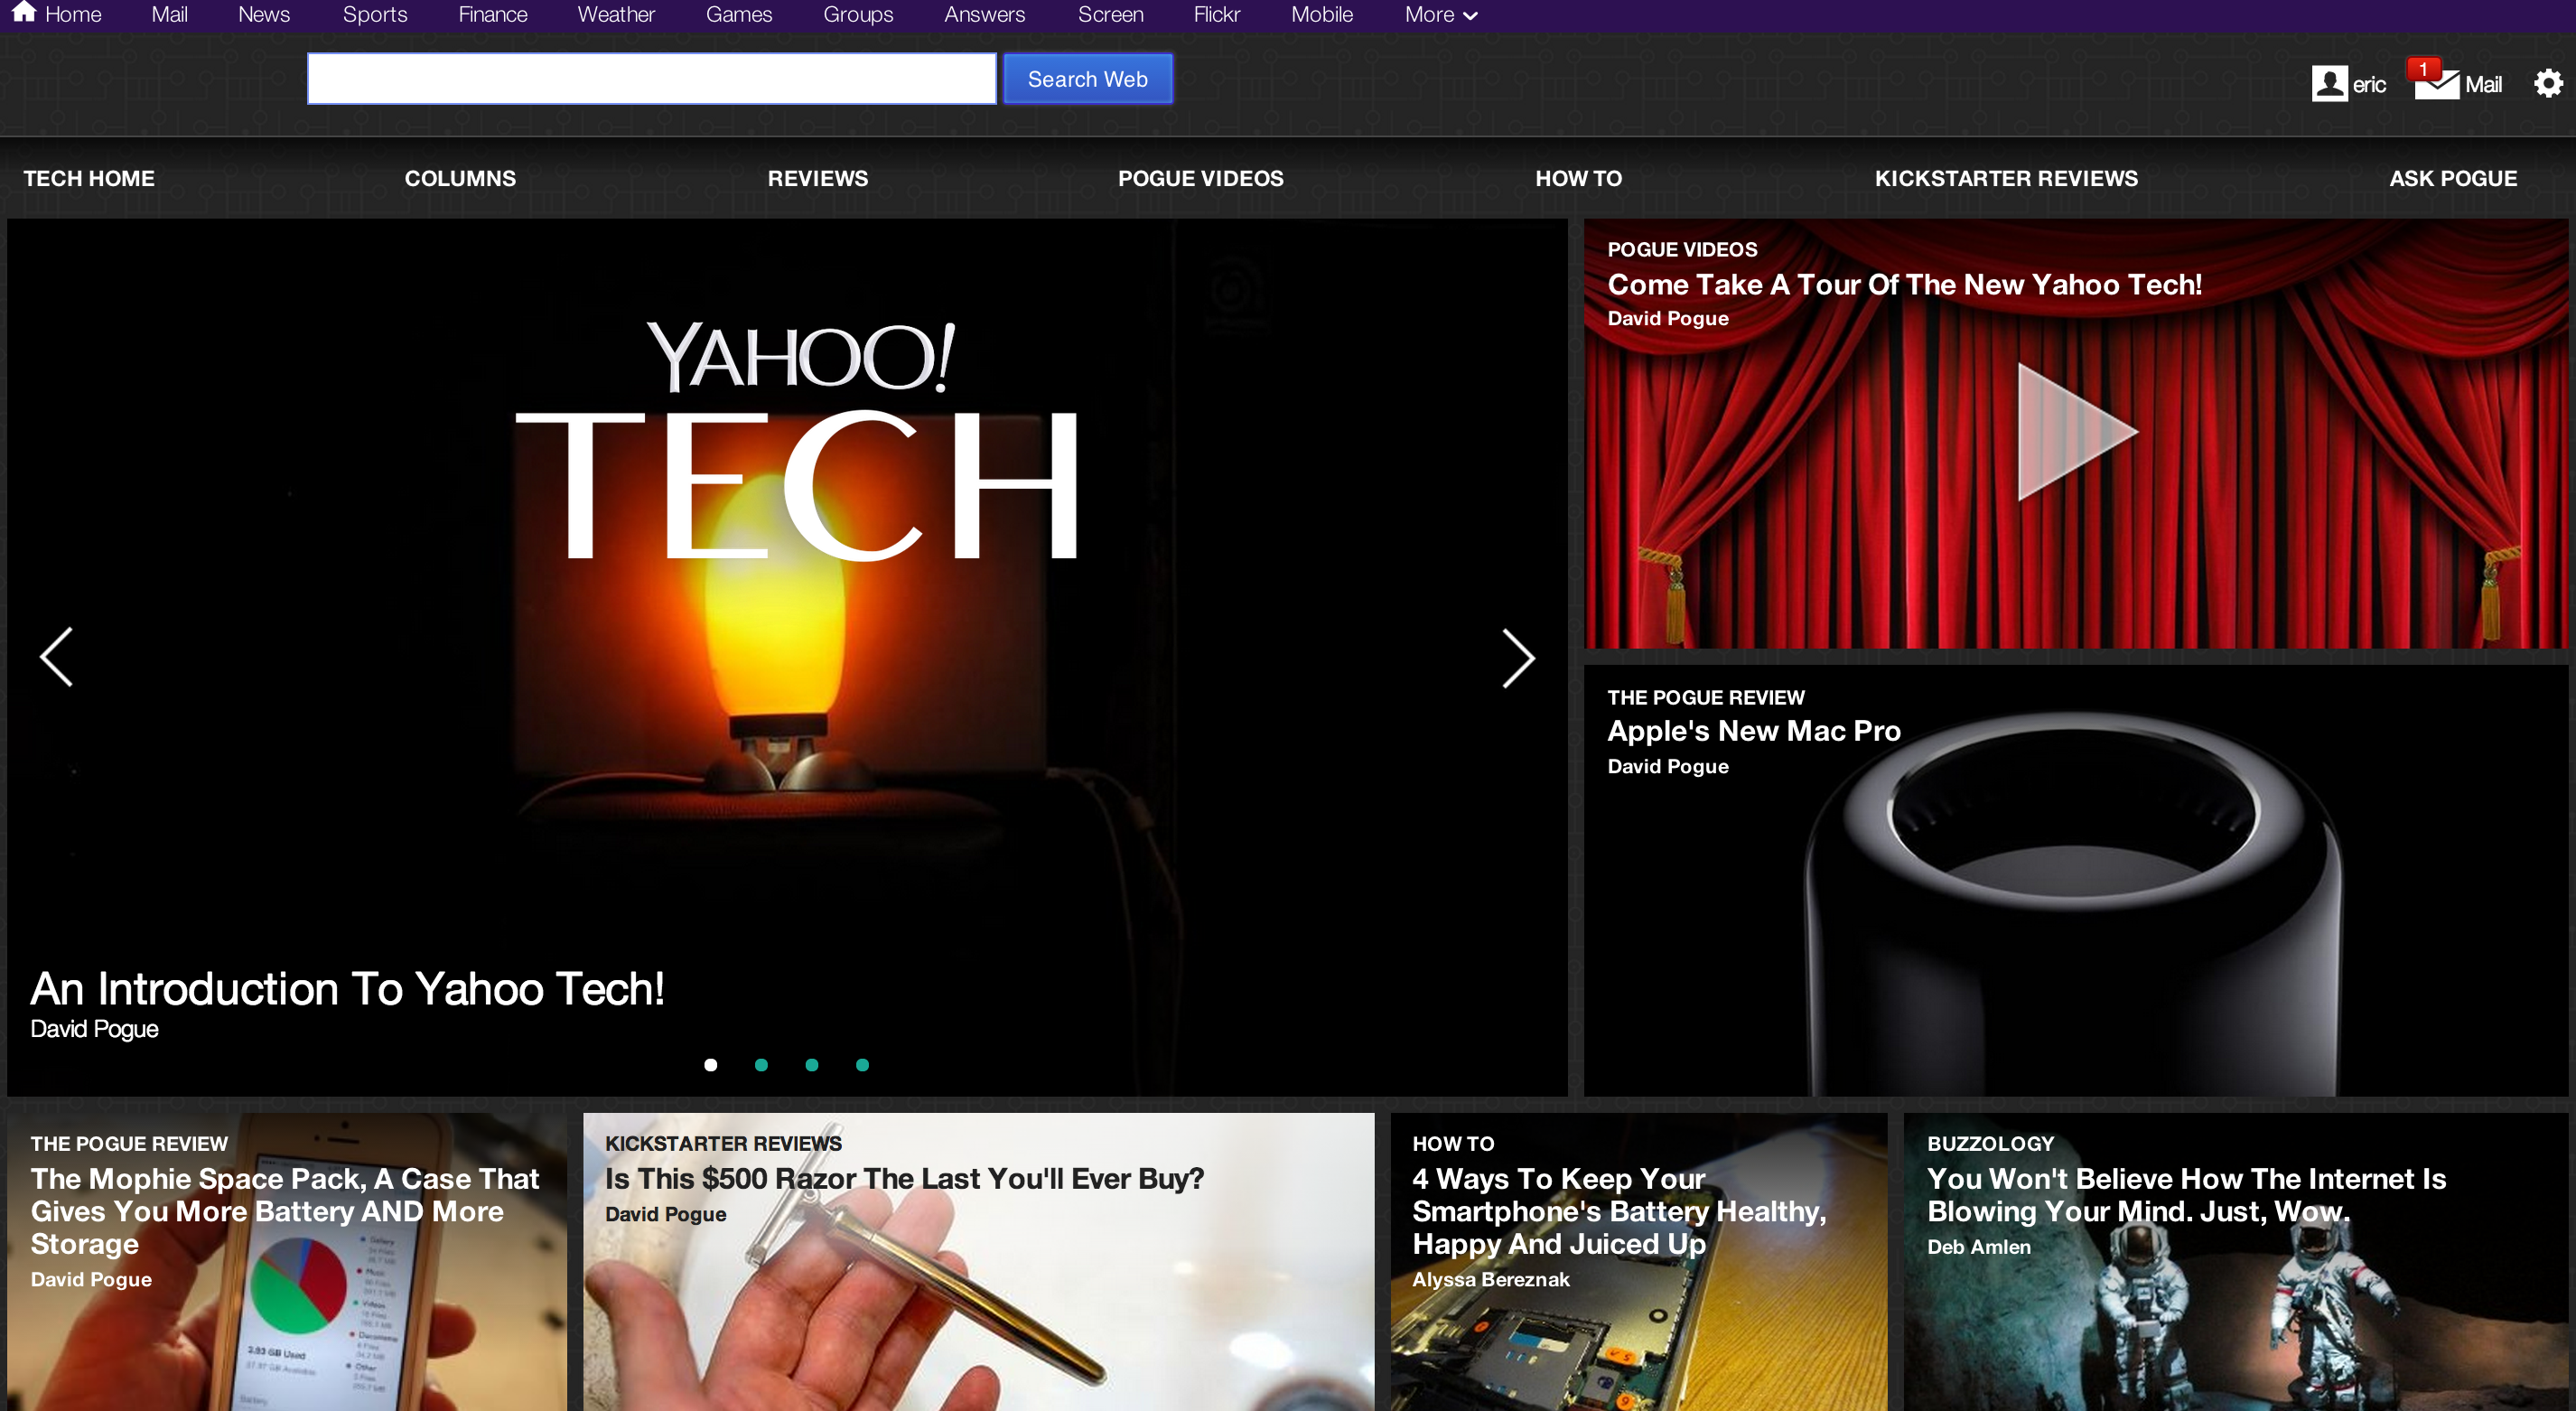The height and width of the screenshot is (1411, 2576).
Task: Click the Home house icon
Action: (24, 12)
